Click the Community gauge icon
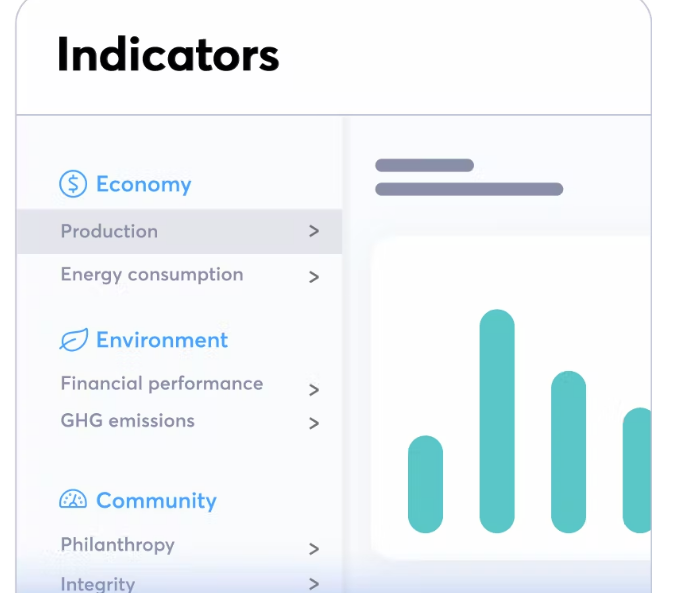 point(73,499)
